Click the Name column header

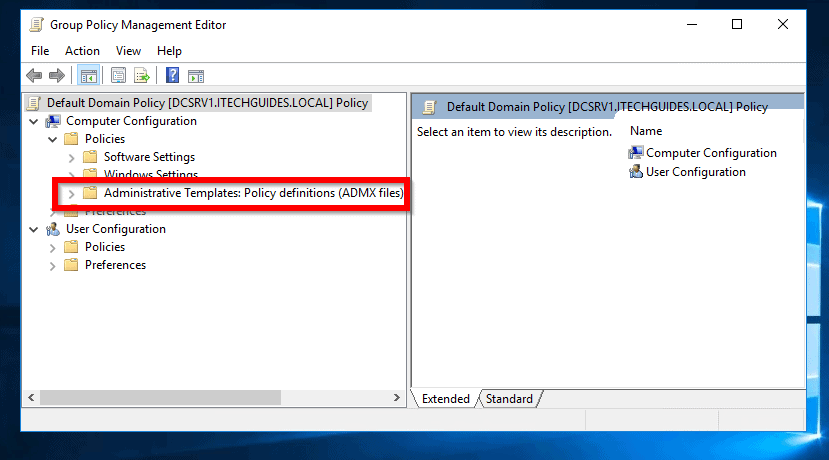(646, 131)
